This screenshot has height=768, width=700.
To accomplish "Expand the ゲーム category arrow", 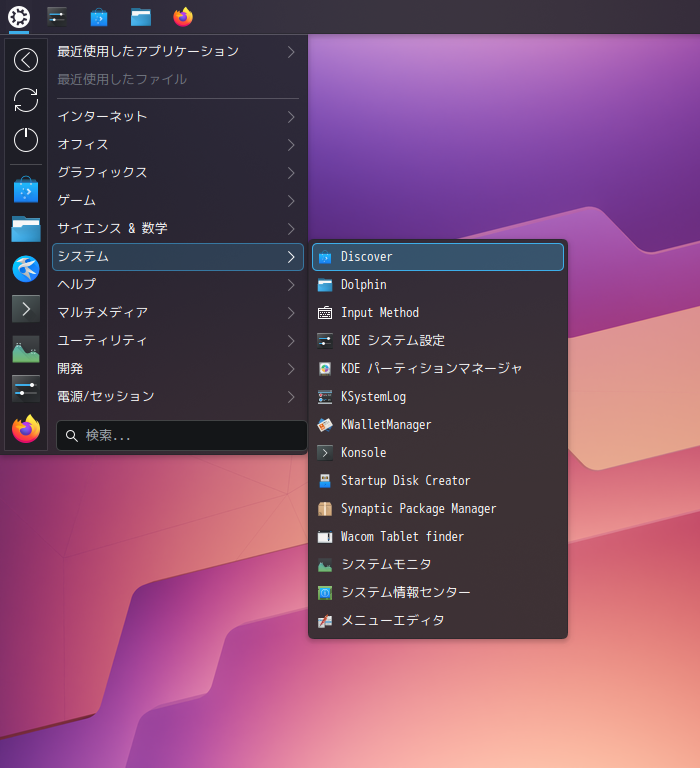I will [x=291, y=200].
